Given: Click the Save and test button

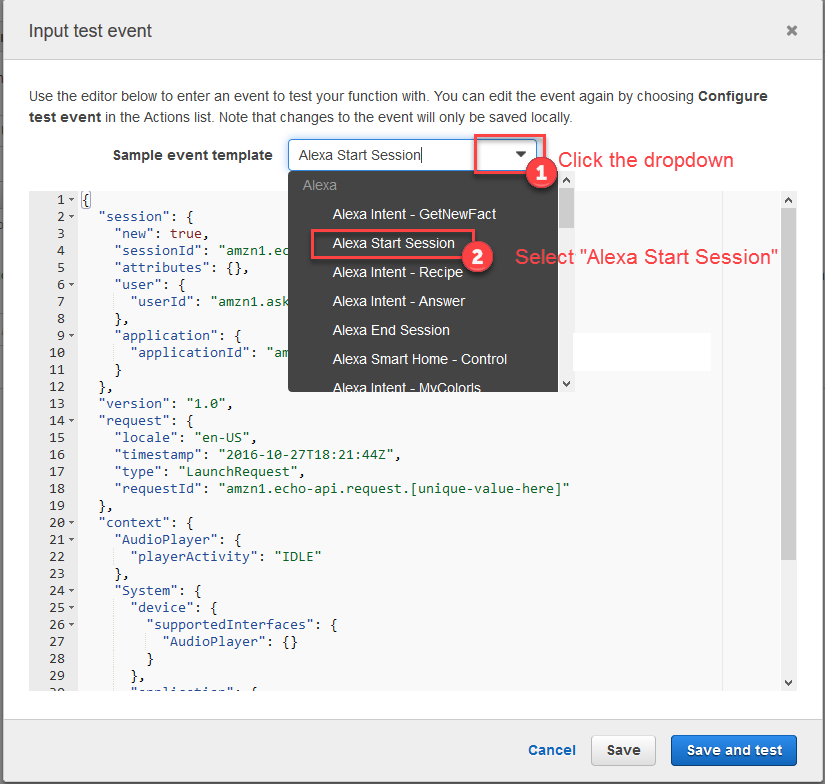Looking at the screenshot, I should (x=734, y=750).
